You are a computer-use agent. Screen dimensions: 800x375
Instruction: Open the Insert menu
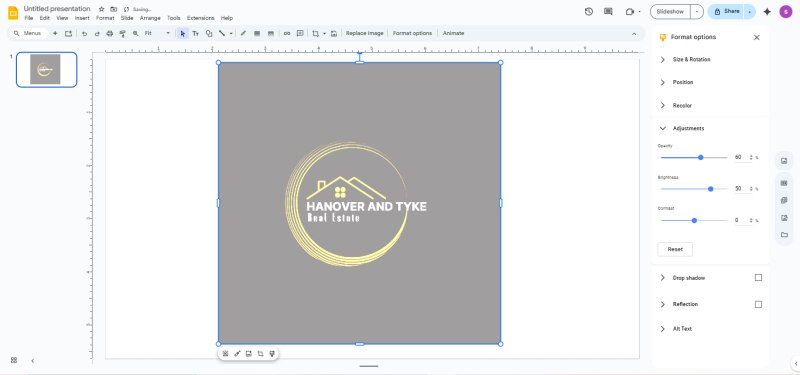click(x=82, y=18)
